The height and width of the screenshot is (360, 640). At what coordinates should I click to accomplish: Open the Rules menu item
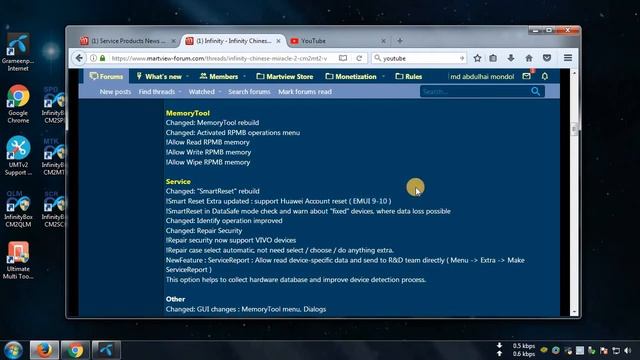[409, 76]
